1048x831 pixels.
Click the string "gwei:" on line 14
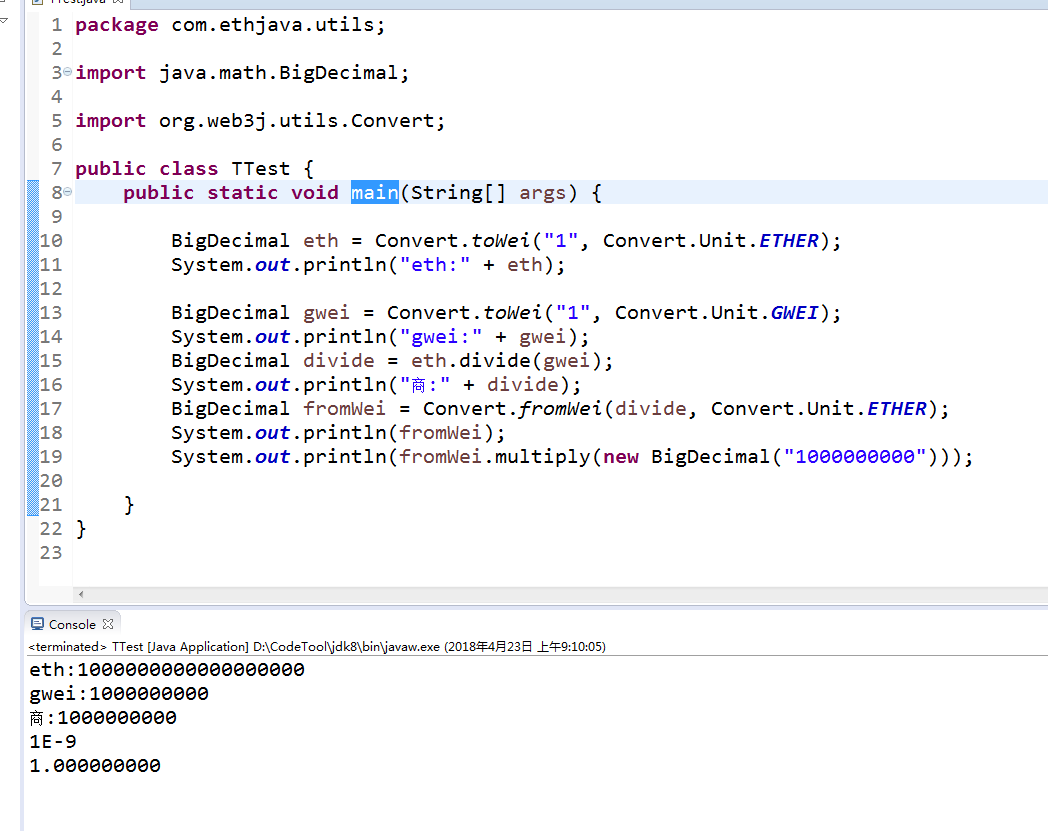point(440,337)
